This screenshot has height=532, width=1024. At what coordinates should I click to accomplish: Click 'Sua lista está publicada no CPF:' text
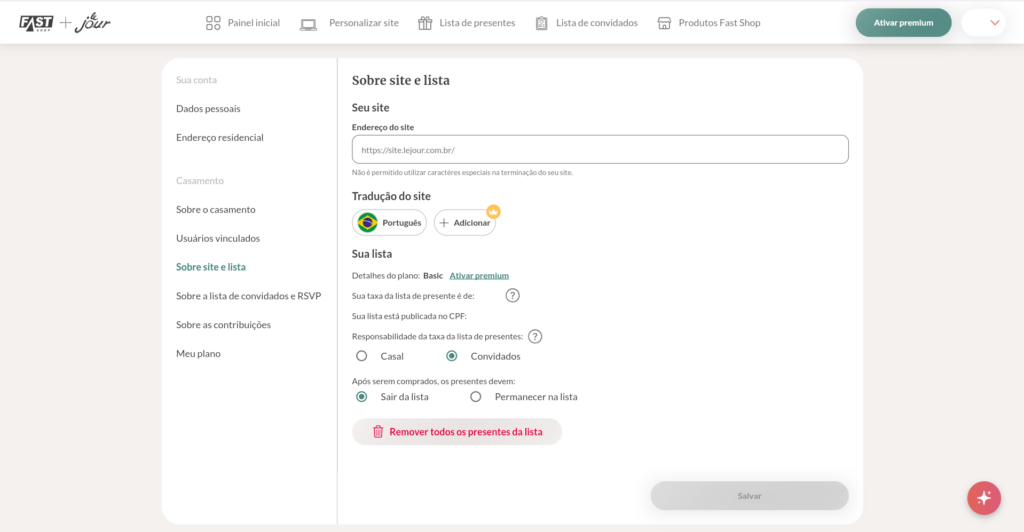pos(409,316)
